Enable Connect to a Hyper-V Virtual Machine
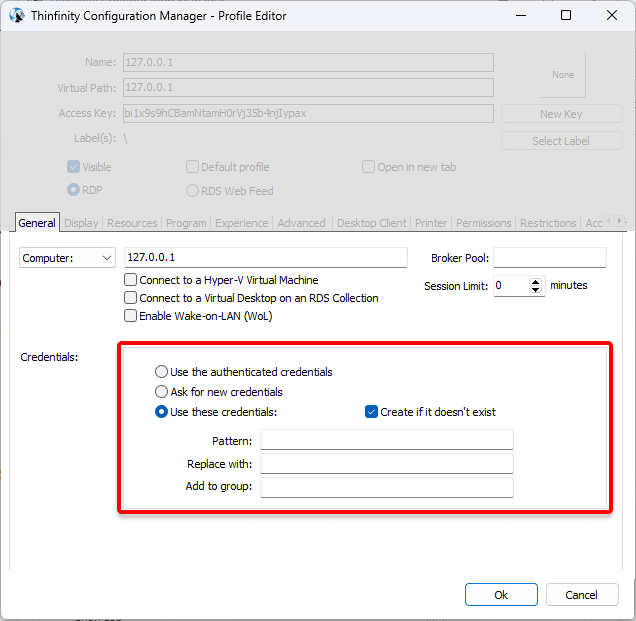 [x=130, y=280]
